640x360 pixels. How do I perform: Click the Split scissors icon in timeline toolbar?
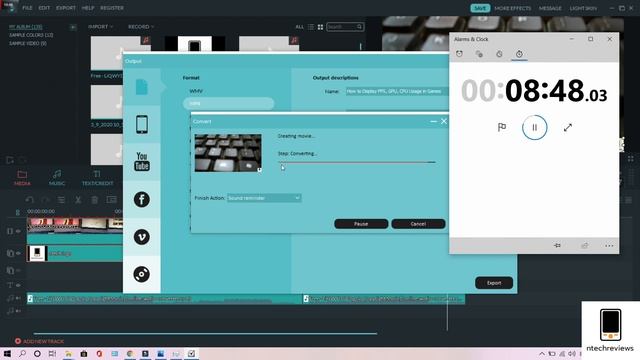click(78, 200)
